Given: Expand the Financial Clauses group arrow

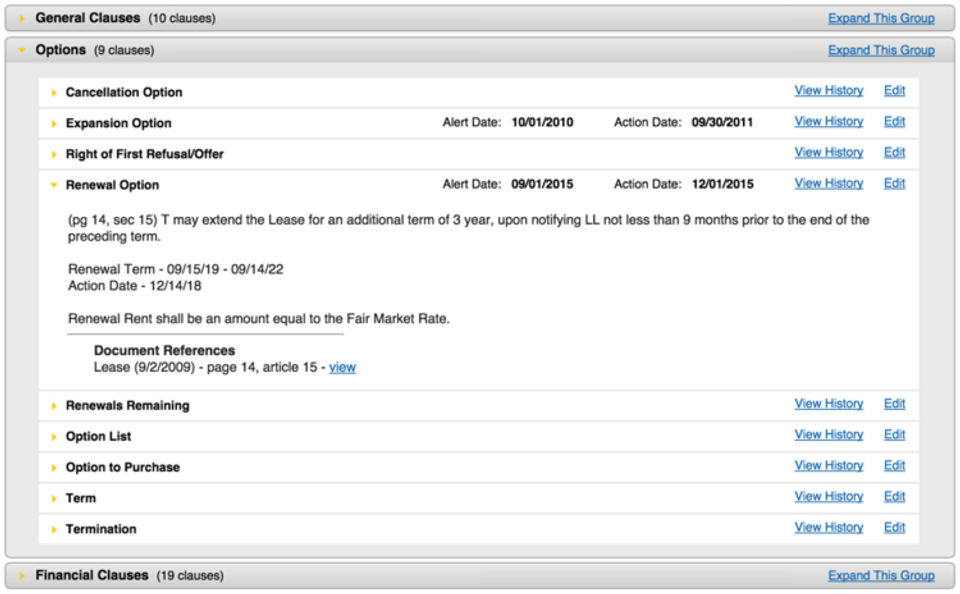Looking at the screenshot, I should pos(22,576).
